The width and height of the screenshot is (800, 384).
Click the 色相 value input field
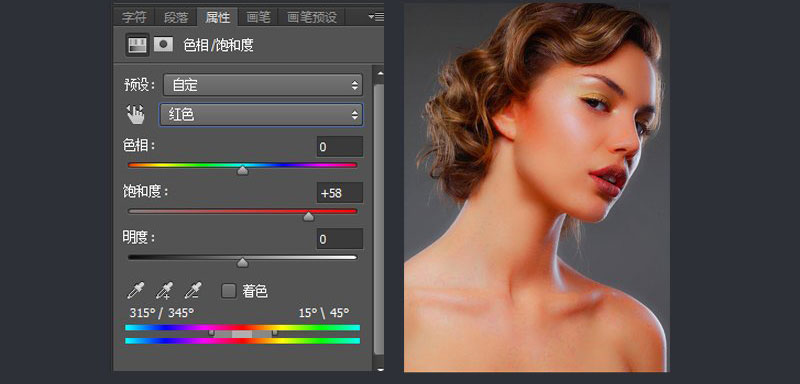point(340,147)
